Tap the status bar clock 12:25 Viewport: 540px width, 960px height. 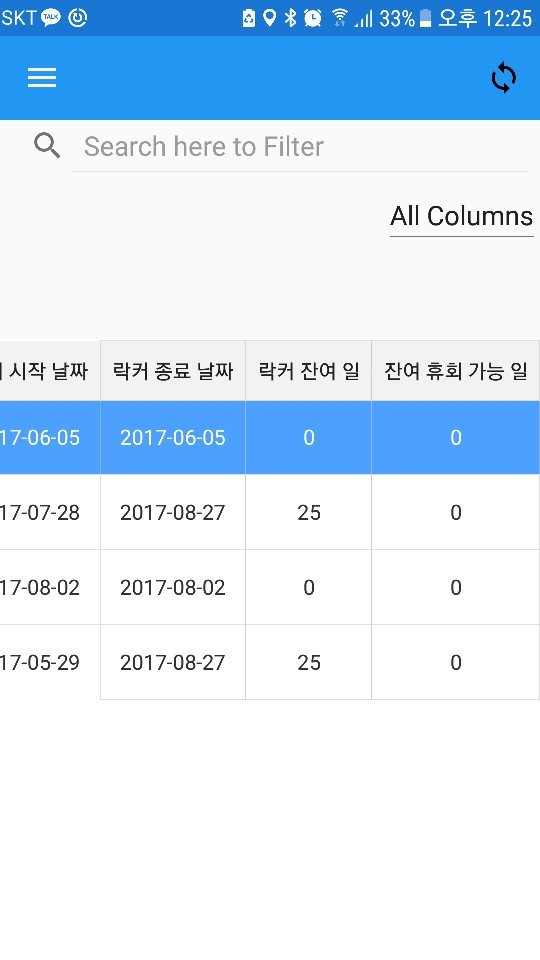click(508, 18)
